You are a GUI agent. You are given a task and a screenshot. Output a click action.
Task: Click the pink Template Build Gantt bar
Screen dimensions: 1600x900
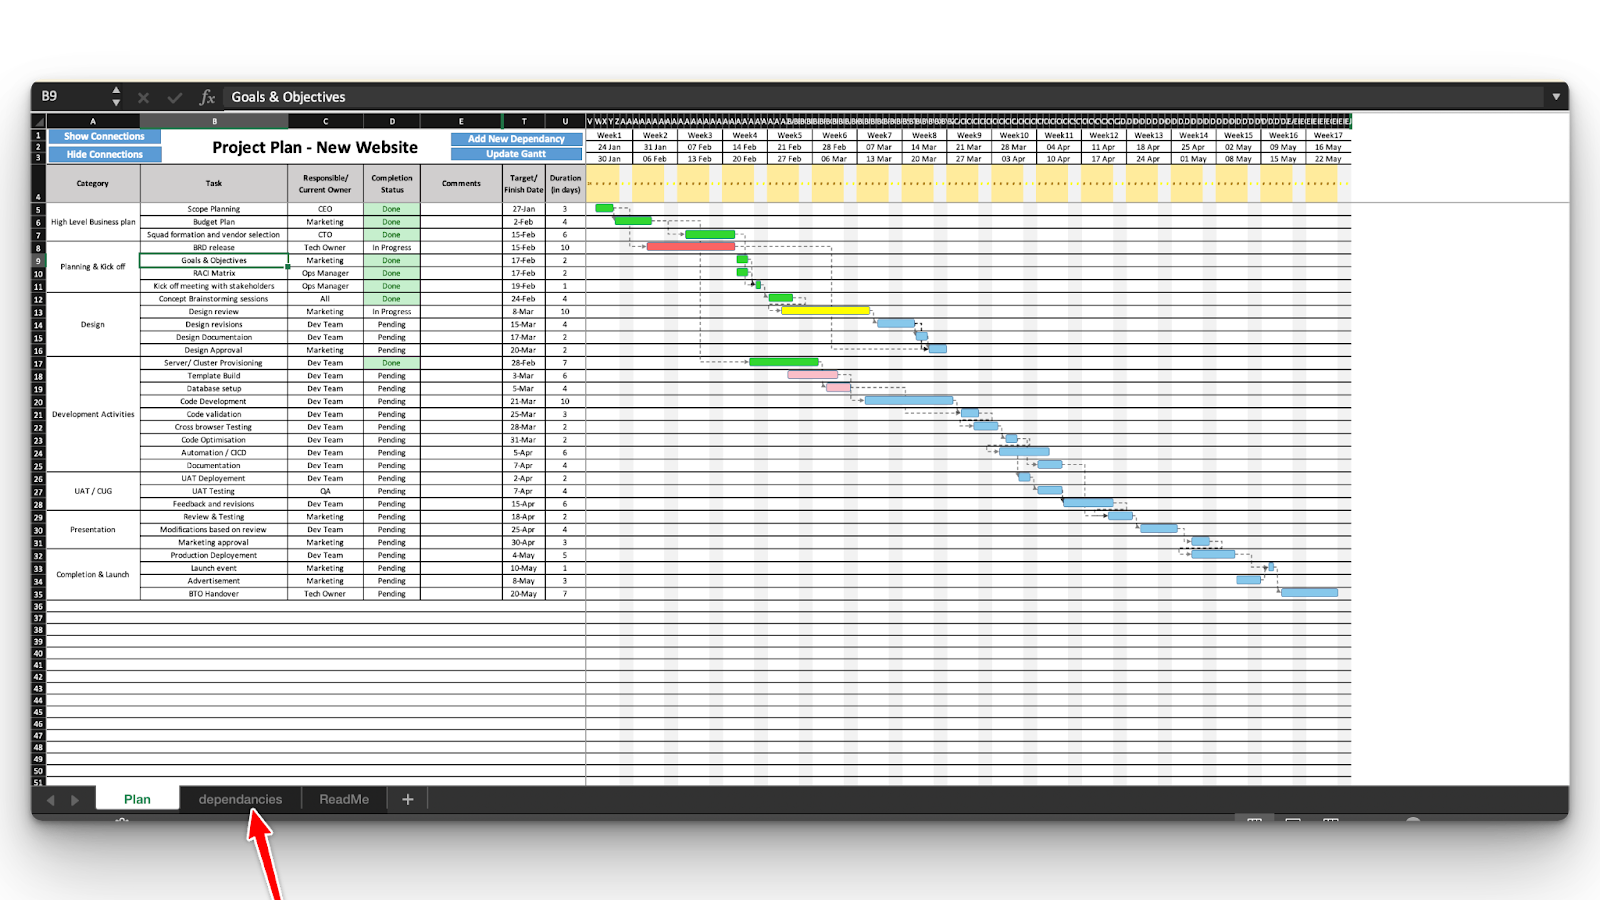coord(813,375)
